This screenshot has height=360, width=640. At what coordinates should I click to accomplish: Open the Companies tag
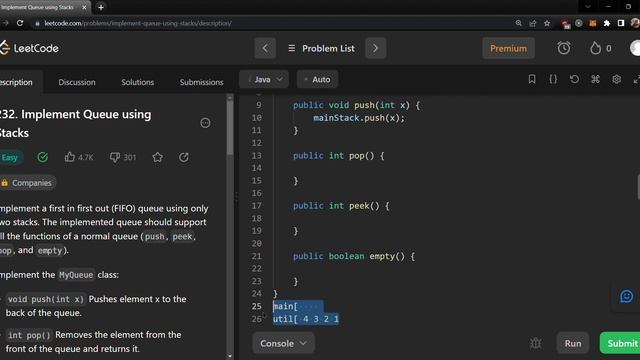click(x=27, y=183)
